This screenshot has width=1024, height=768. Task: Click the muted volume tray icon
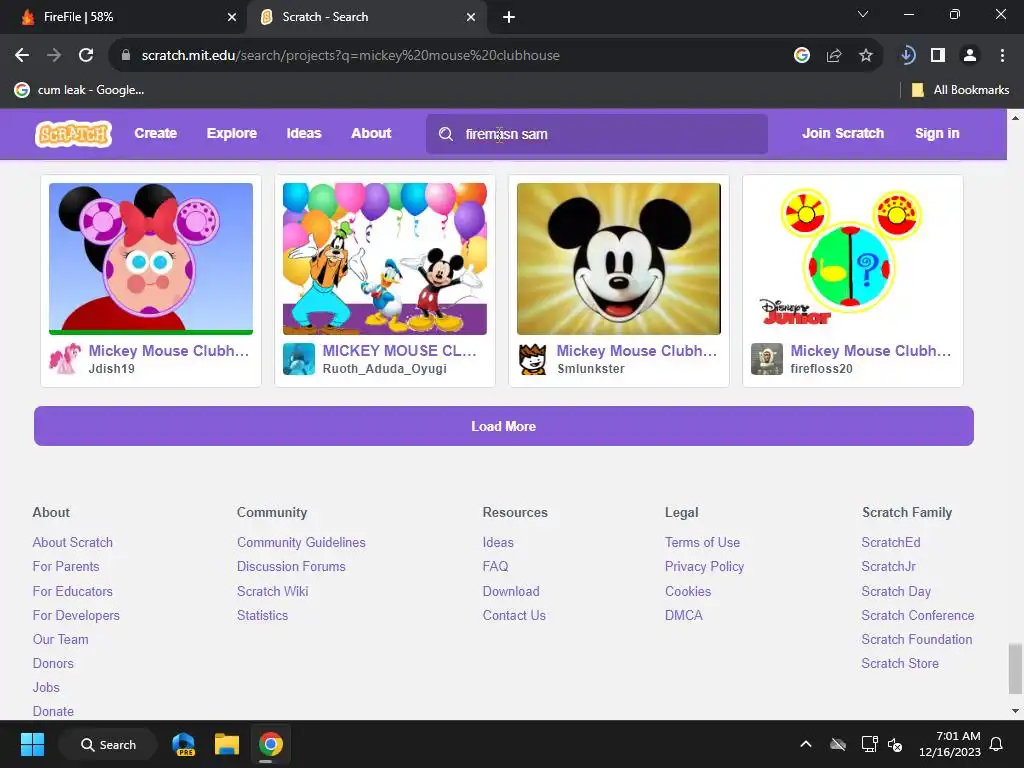(895, 744)
